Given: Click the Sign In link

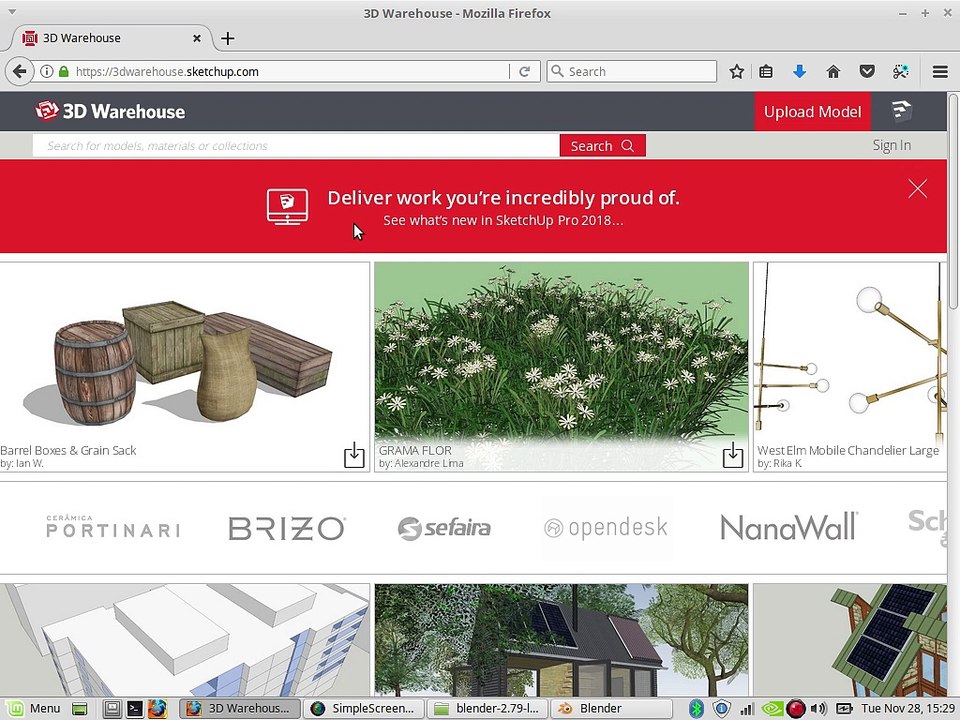Looking at the screenshot, I should coord(891,145).
